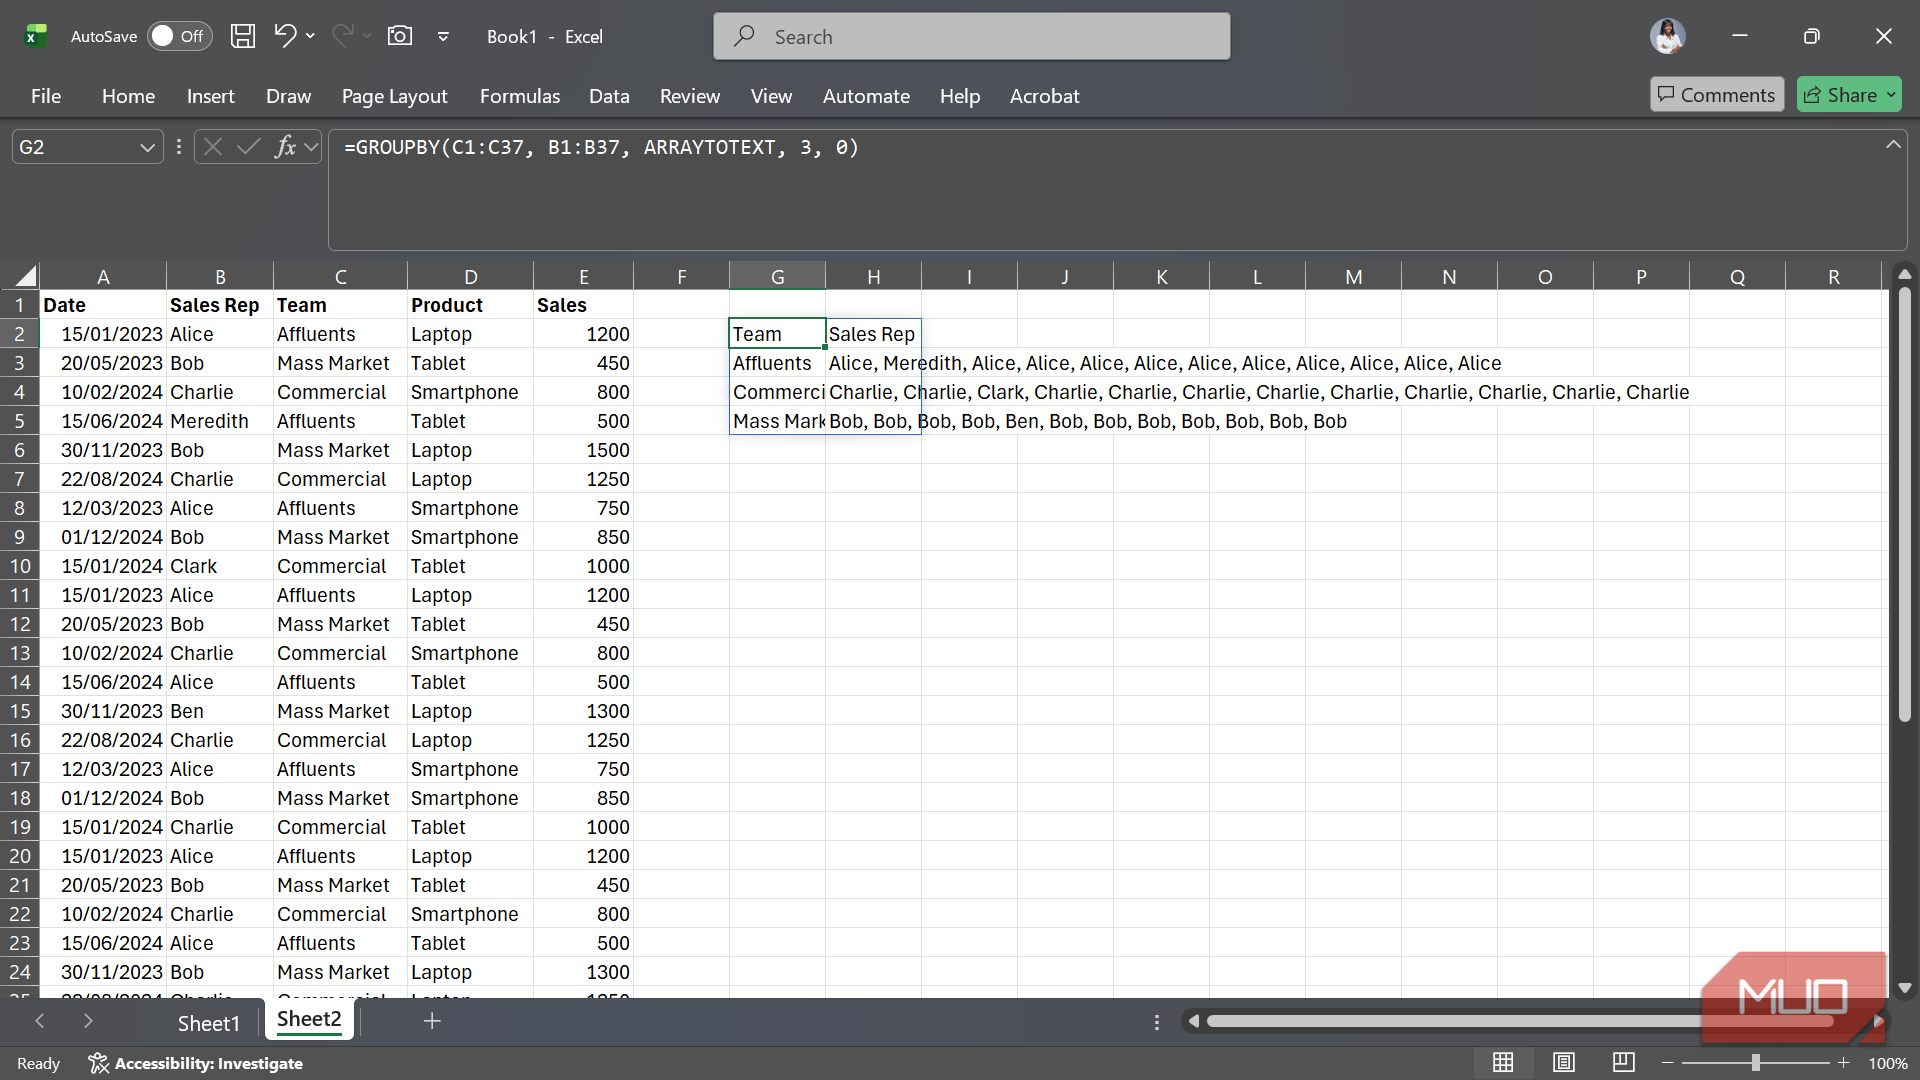
Task: Click the Insert Function fx icon
Action: pyautogui.click(x=285, y=147)
